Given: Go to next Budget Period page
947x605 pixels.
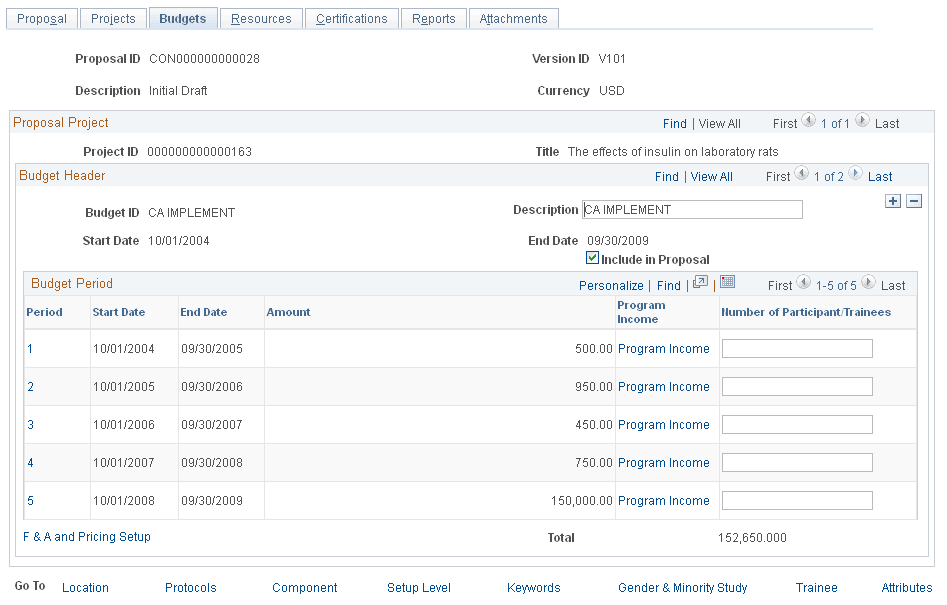Looking at the screenshot, I should pos(866,282).
